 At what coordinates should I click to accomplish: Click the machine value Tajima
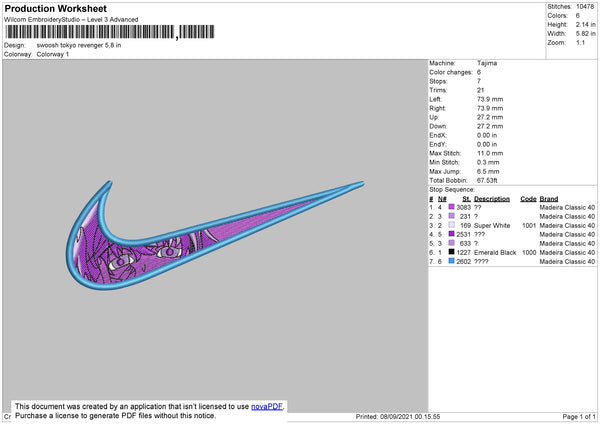point(487,63)
